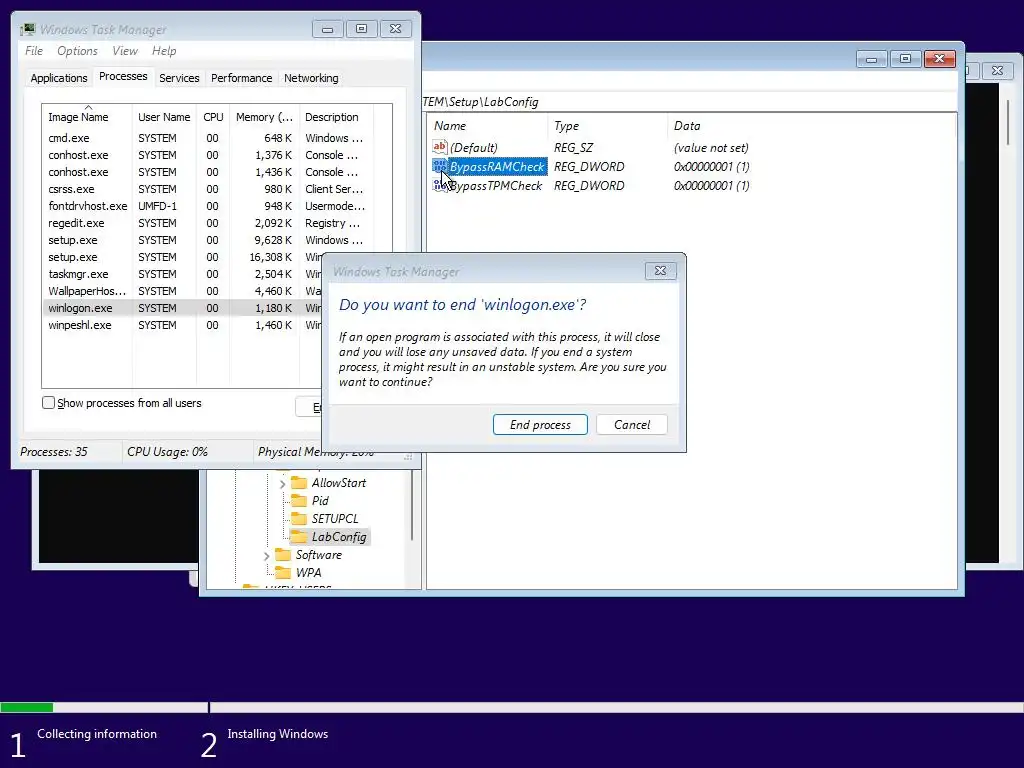Image resolution: width=1024 pixels, height=768 pixels.
Task: Select the Processes tab
Action: [x=123, y=76]
